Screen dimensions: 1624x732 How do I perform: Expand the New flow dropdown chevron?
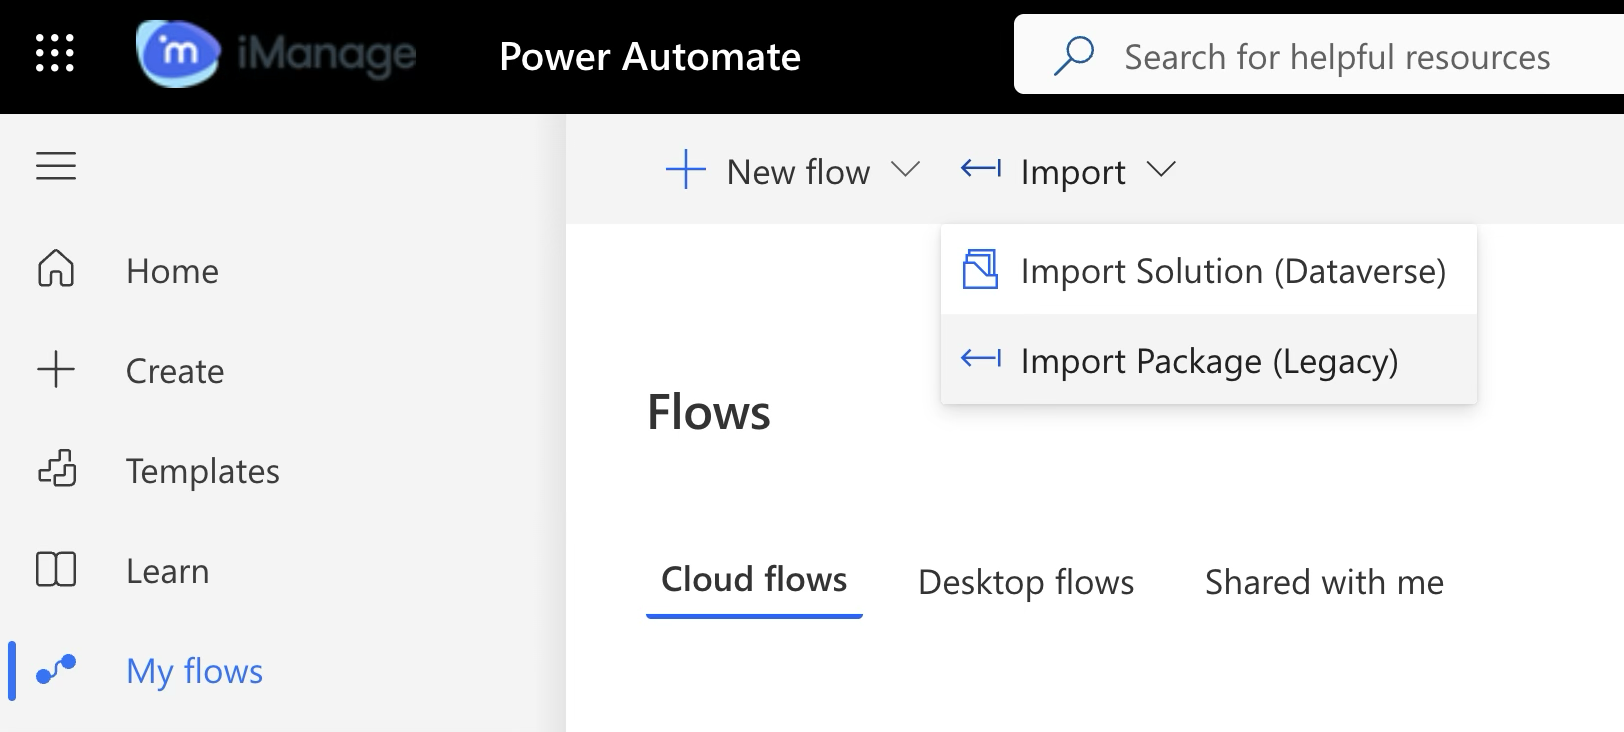pos(905,170)
